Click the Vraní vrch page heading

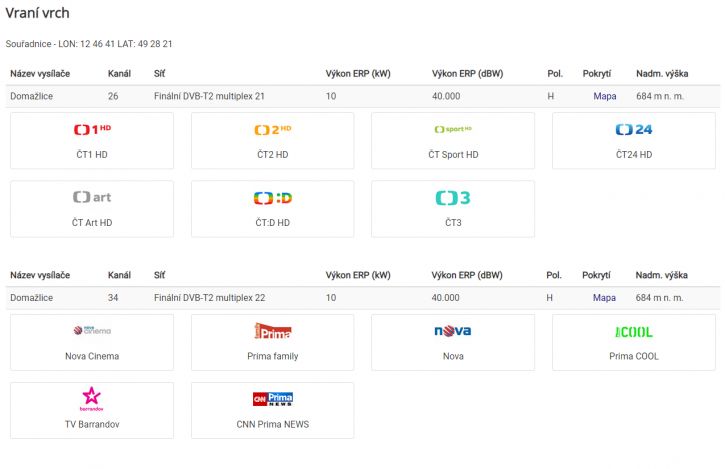pyautogui.click(x=37, y=13)
